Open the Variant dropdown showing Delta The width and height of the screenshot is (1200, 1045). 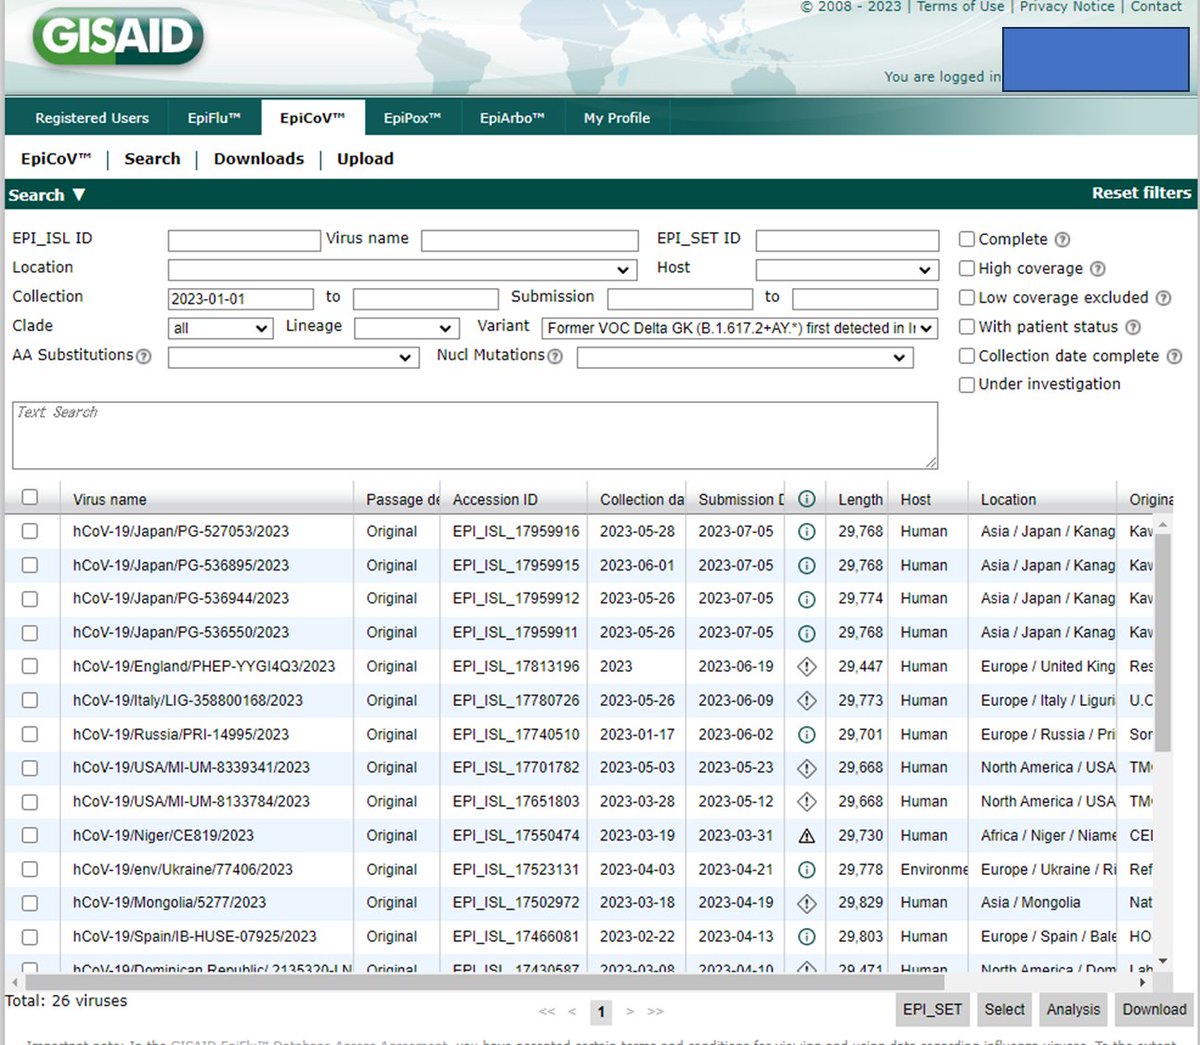(x=739, y=328)
